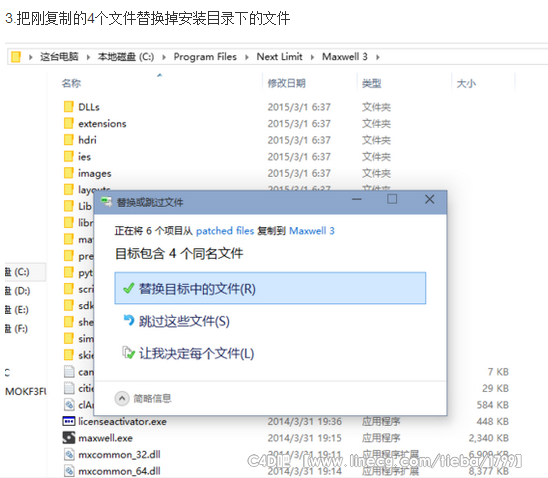
Task: Go to 这台电脑 in breadcrumb
Action: (59, 57)
